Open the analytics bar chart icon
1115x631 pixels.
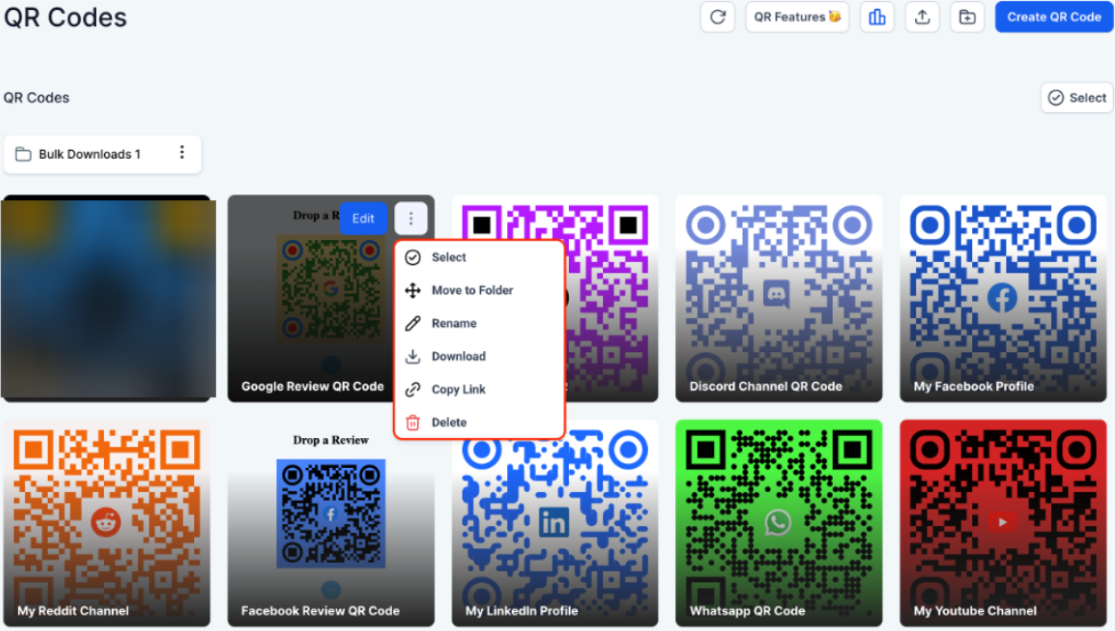877,17
